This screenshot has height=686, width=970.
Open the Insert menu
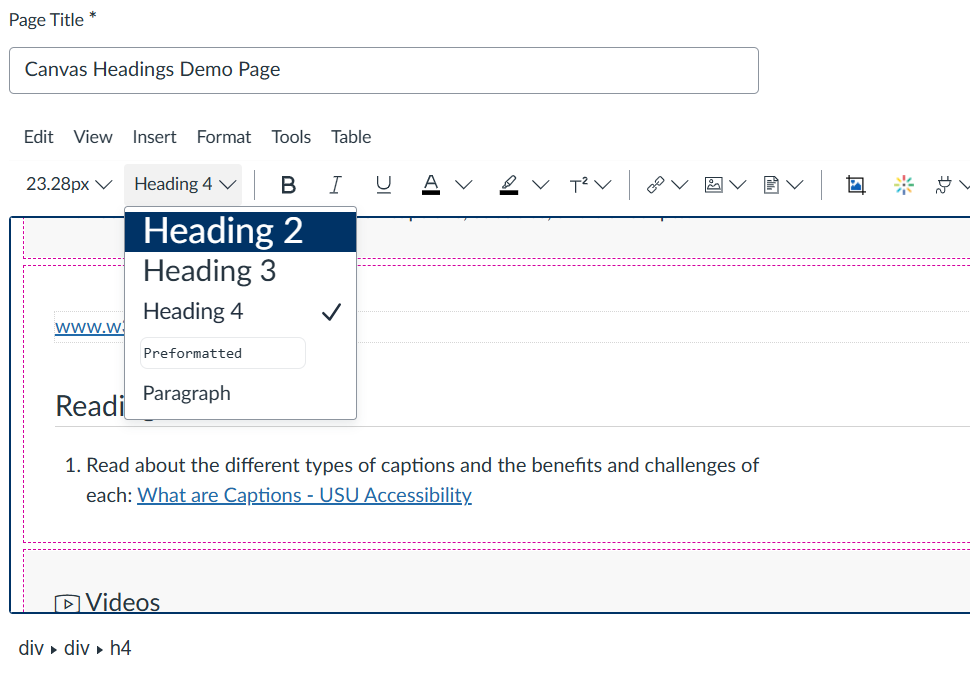pos(154,137)
